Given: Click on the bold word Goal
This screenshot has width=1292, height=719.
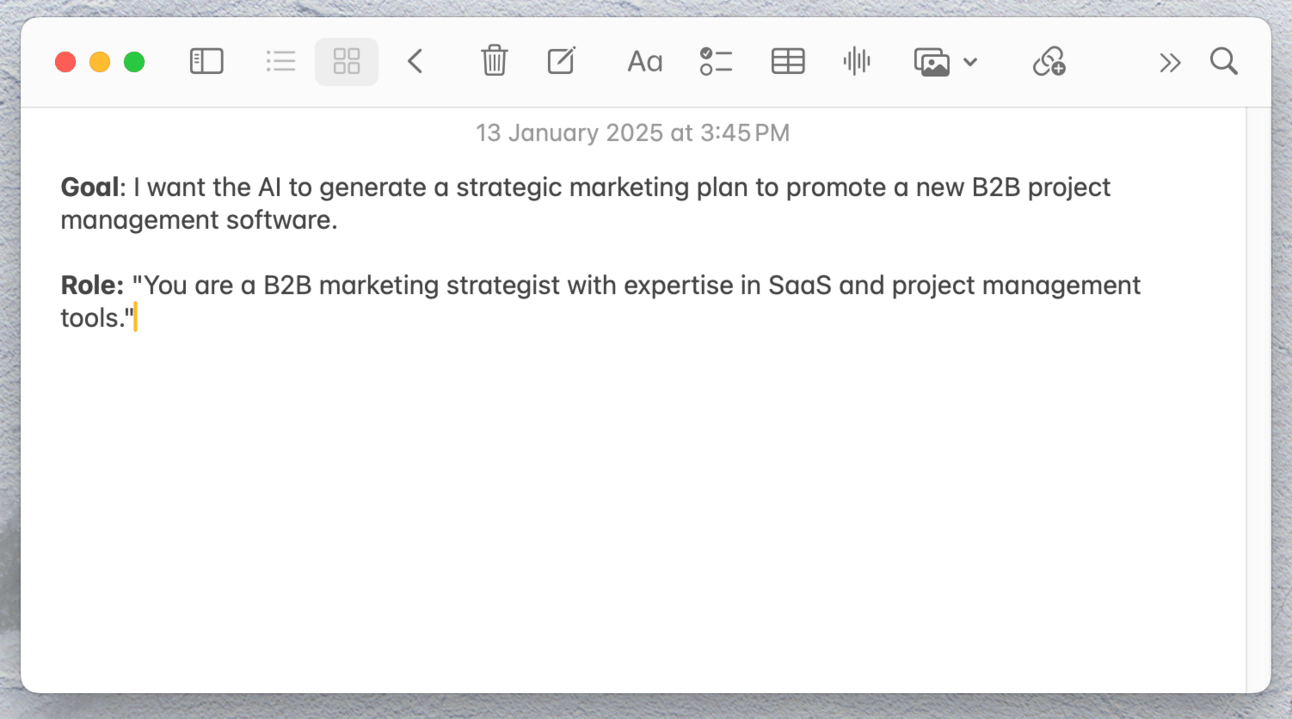Looking at the screenshot, I should point(90,188).
